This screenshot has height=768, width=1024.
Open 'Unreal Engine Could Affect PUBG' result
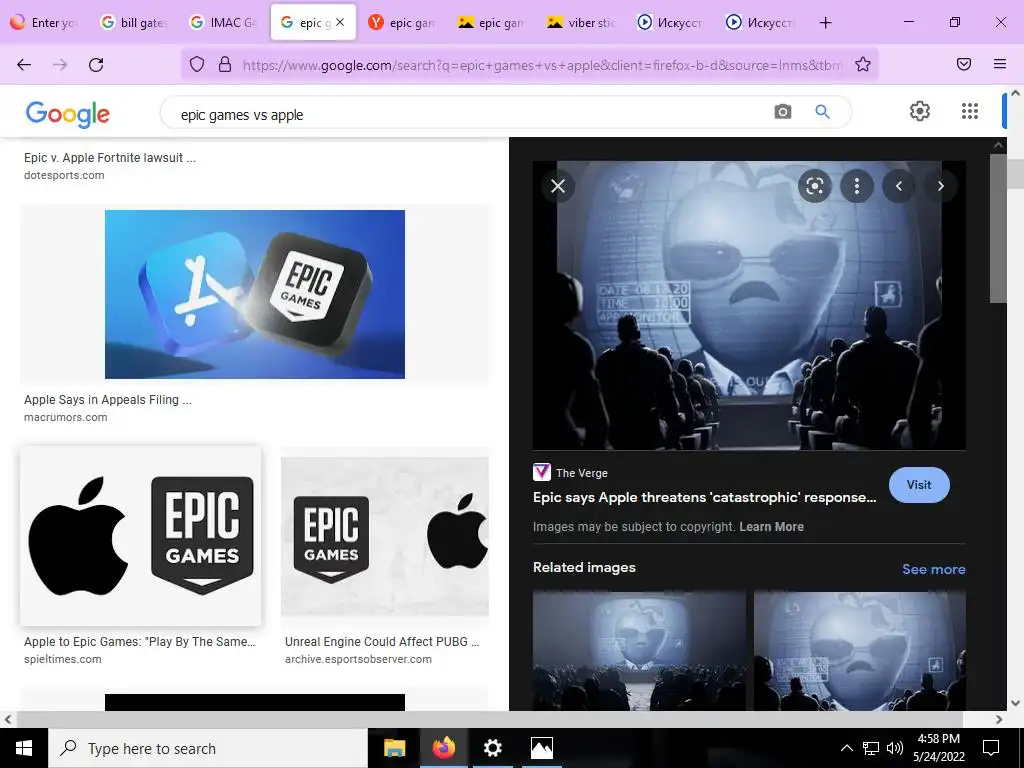(x=382, y=641)
